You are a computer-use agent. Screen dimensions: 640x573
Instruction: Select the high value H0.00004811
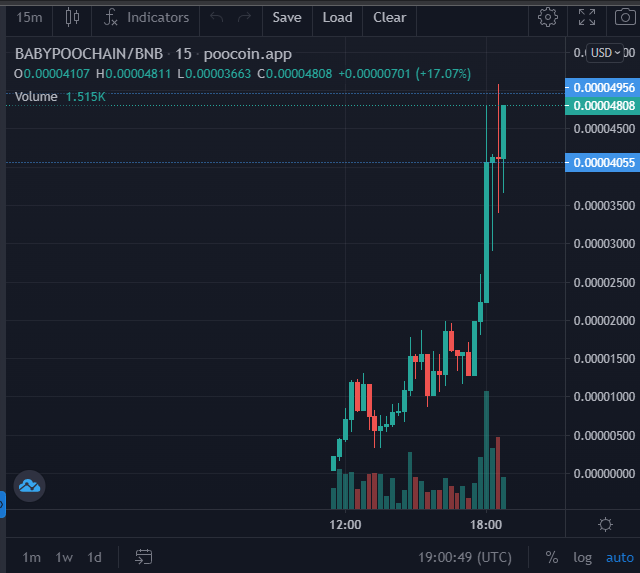pyautogui.click(x=133, y=74)
